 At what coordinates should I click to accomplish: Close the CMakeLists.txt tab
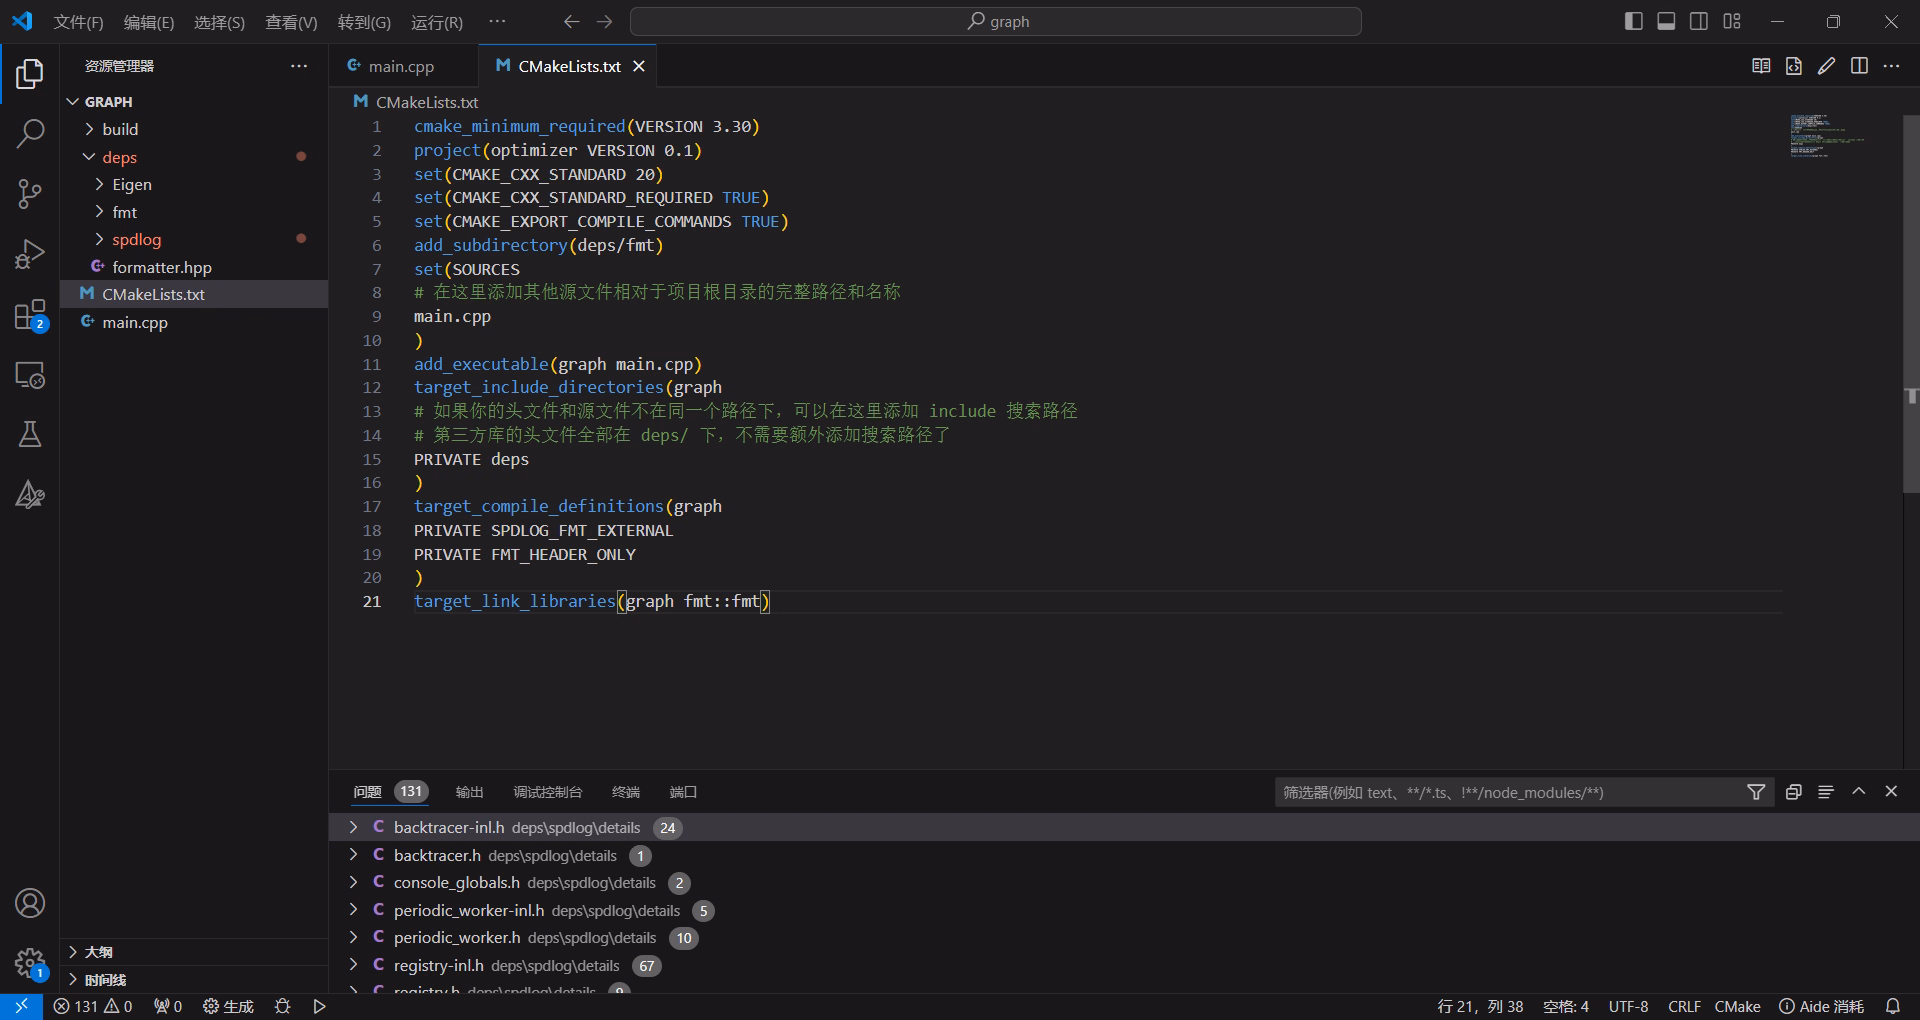(639, 66)
